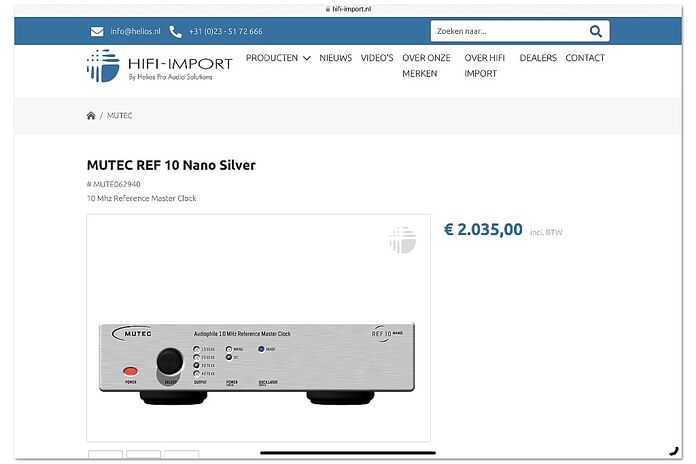
Task: Expand the PRODUCTEN menu chevron
Action: (307, 58)
